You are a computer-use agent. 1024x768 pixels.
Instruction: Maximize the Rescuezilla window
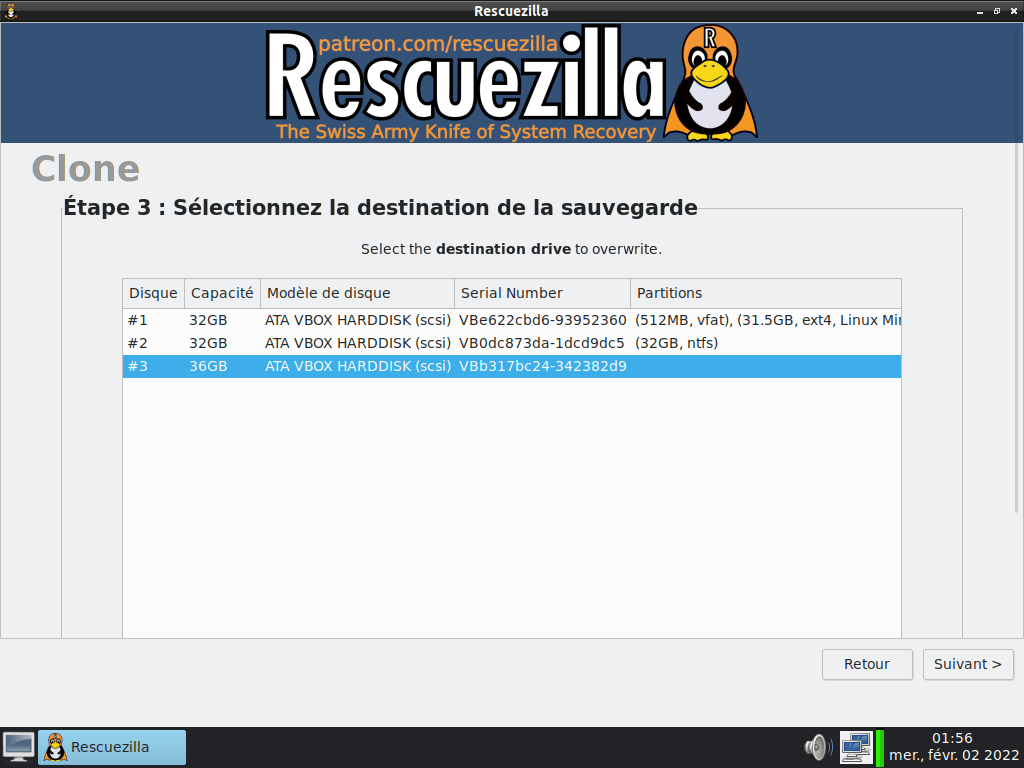[997, 11]
